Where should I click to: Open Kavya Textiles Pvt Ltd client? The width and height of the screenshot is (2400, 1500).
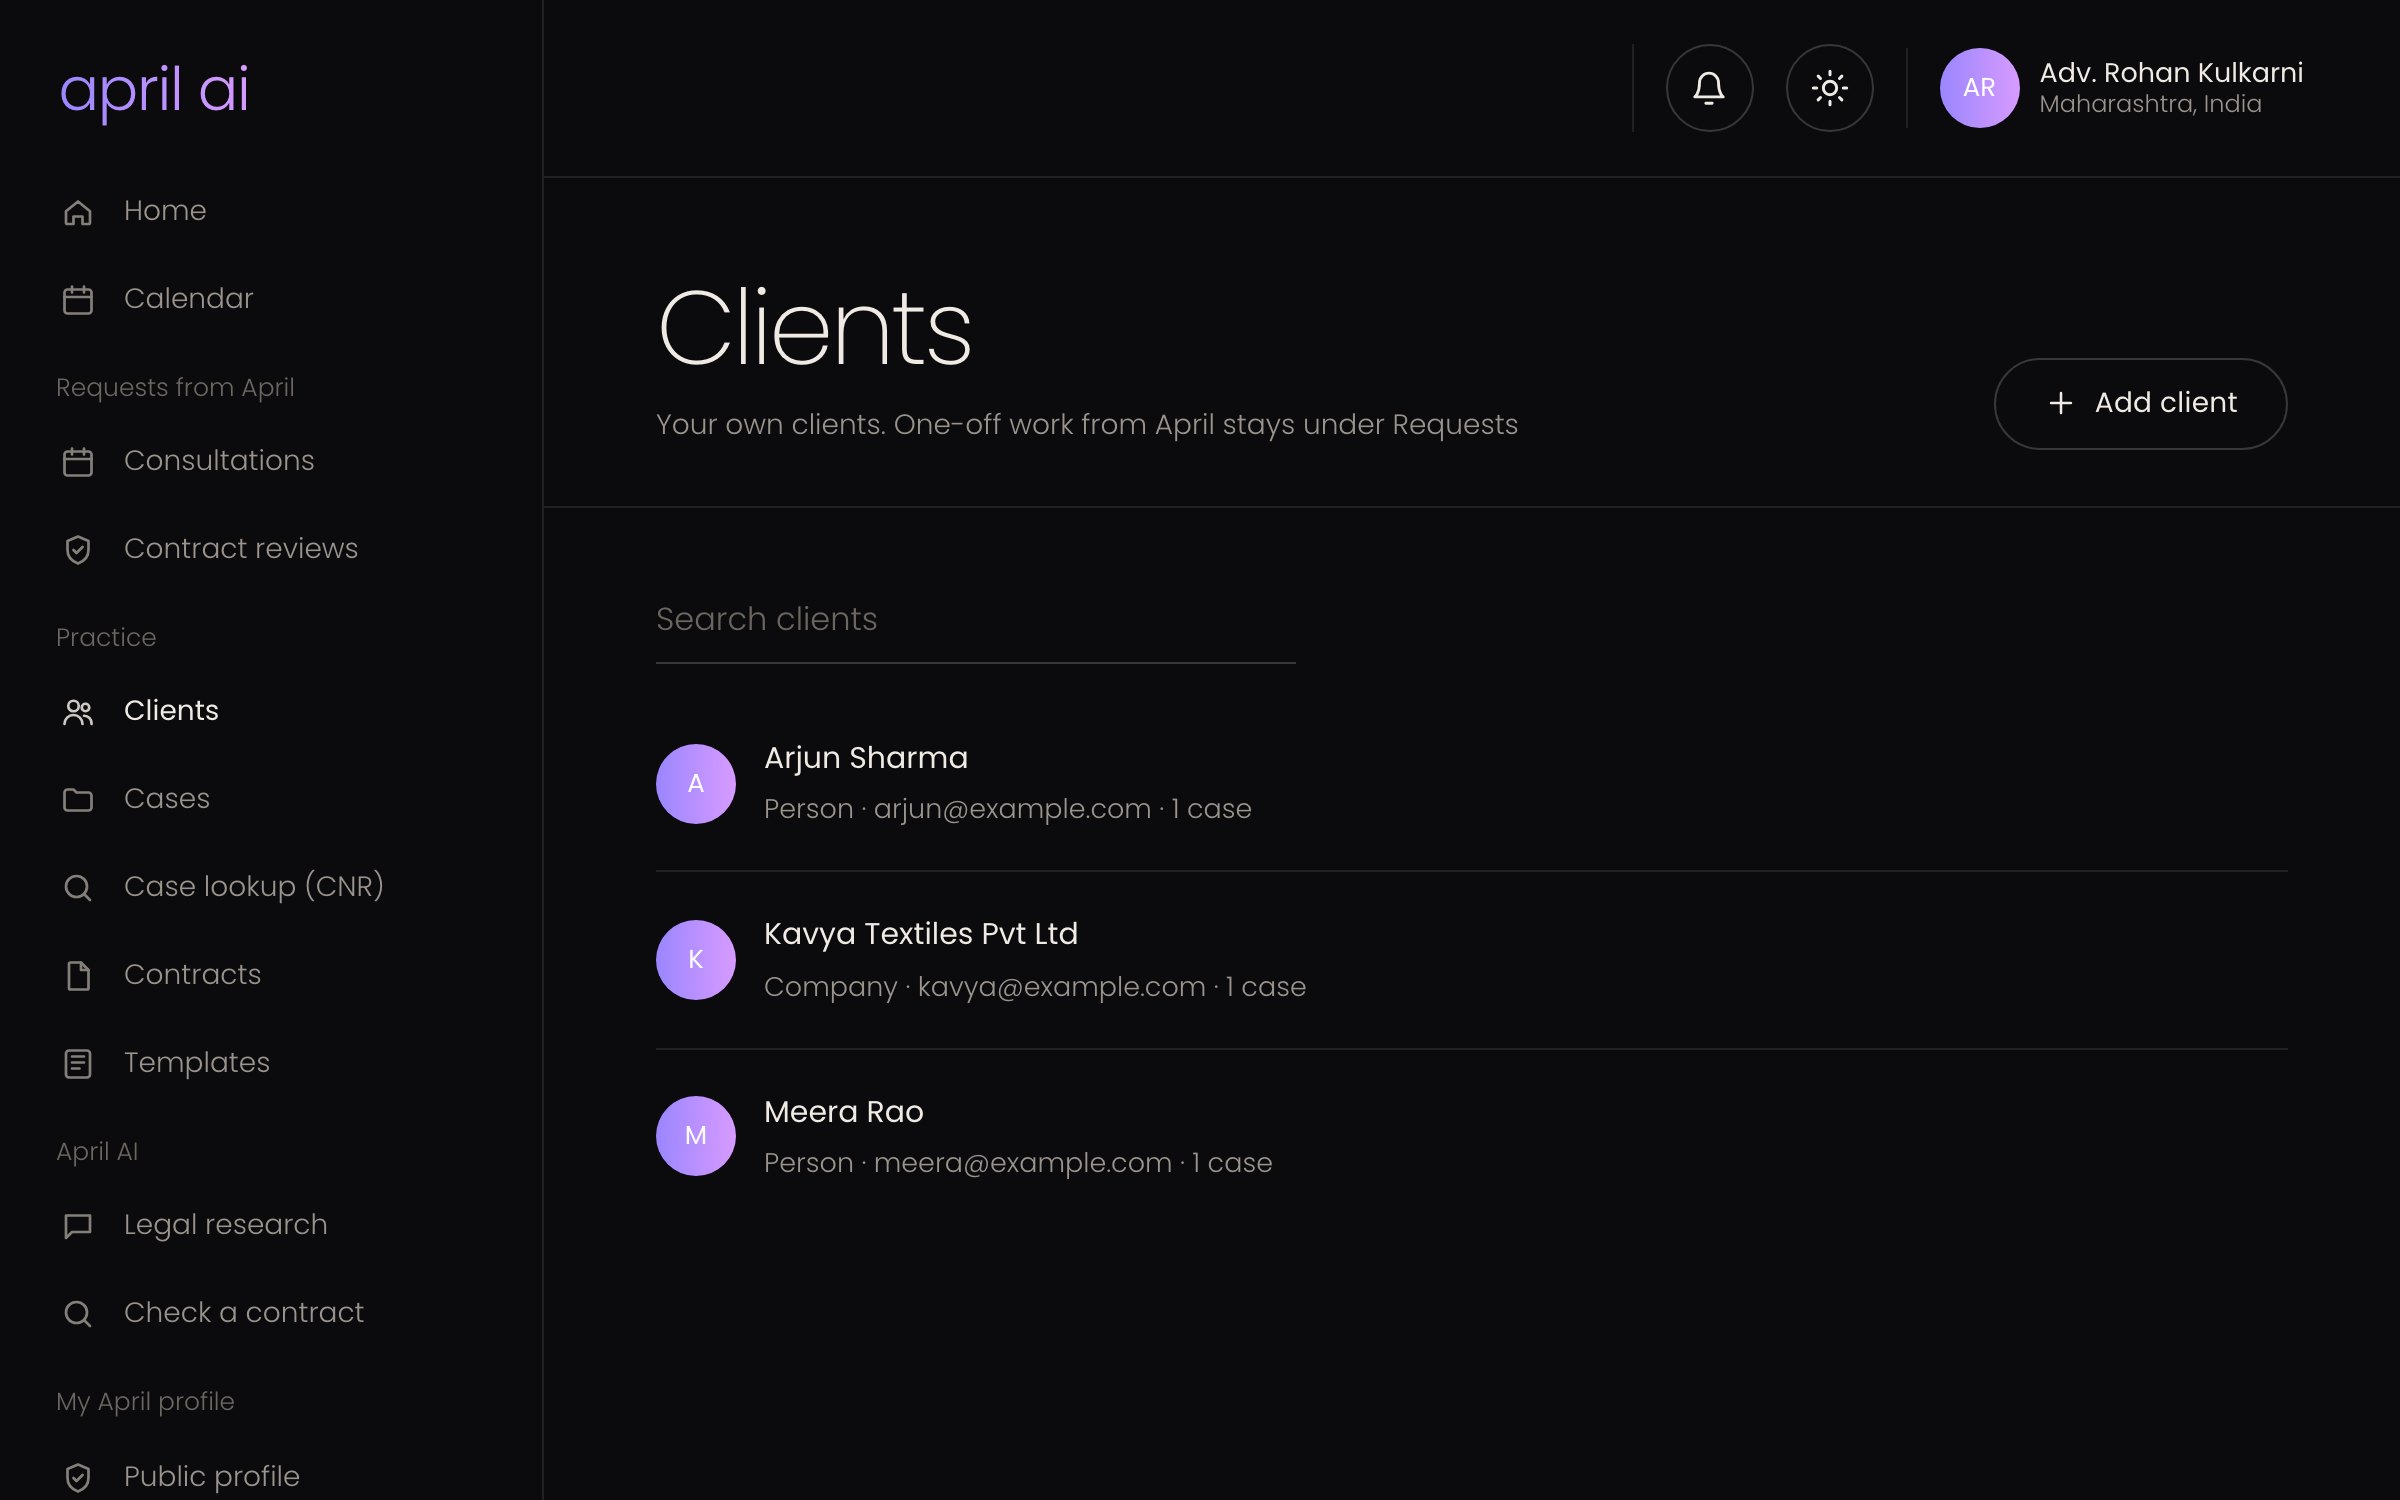921,934
